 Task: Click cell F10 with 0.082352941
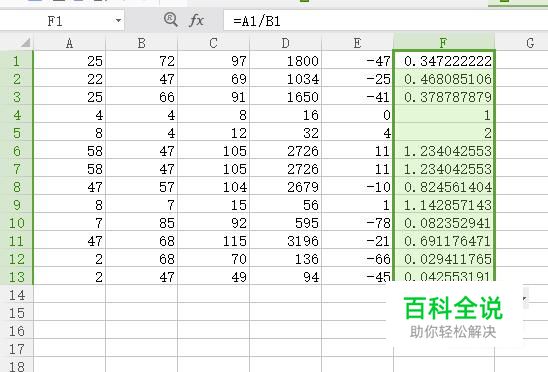444,223
